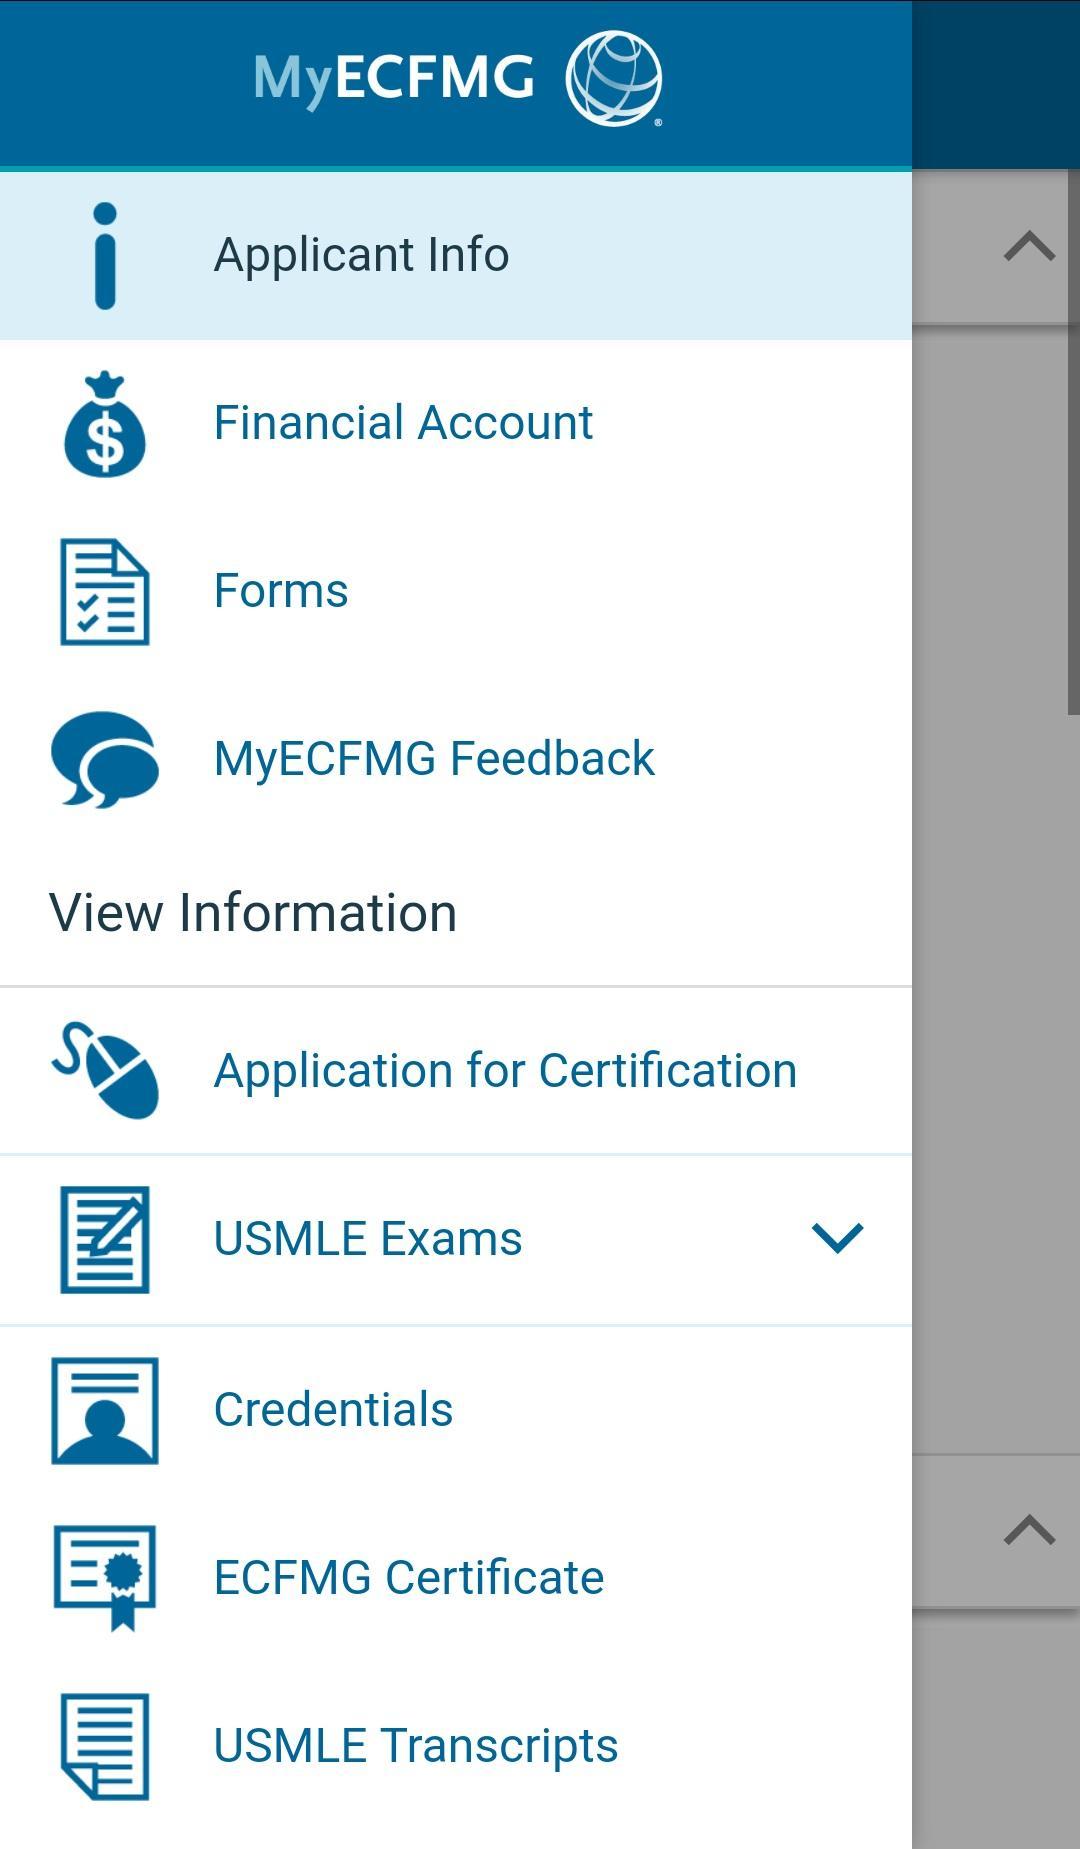Viewport: 1080px width, 1849px height.
Task: Expand the USMLE Exams submenu chevron
Action: coord(837,1238)
